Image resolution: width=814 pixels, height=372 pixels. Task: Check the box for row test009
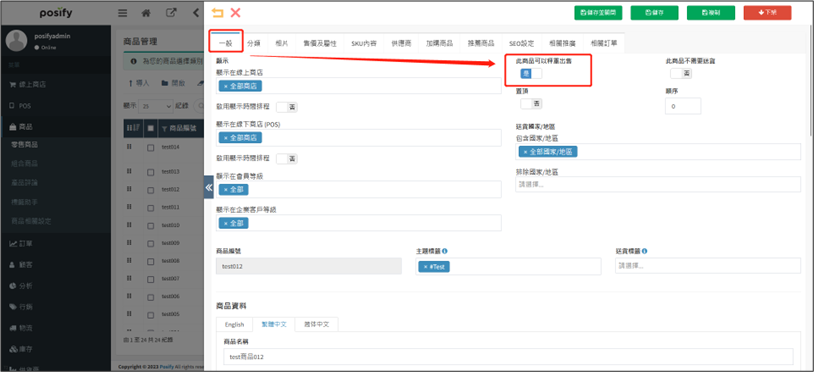[151, 243]
